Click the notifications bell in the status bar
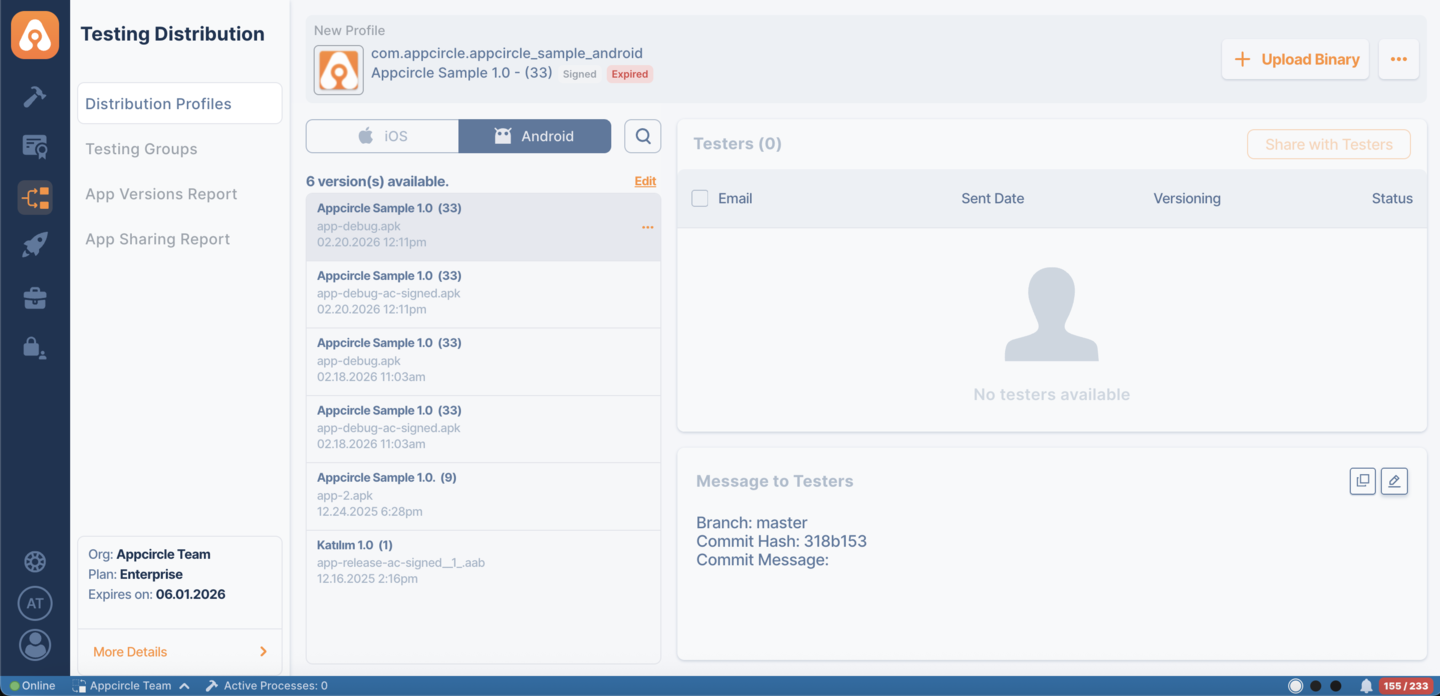The height and width of the screenshot is (696, 1440). coord(1365,685)
